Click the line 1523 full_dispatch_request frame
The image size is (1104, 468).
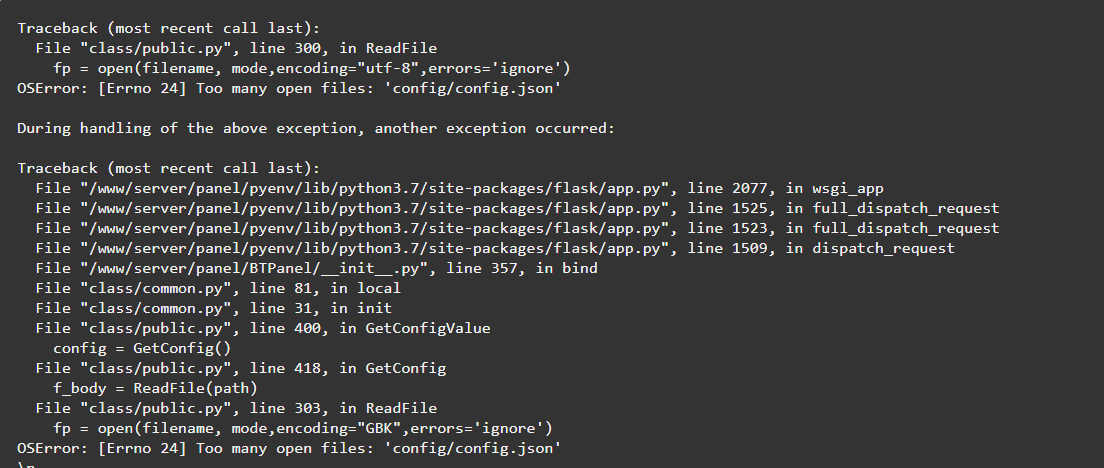coord(517,228)
